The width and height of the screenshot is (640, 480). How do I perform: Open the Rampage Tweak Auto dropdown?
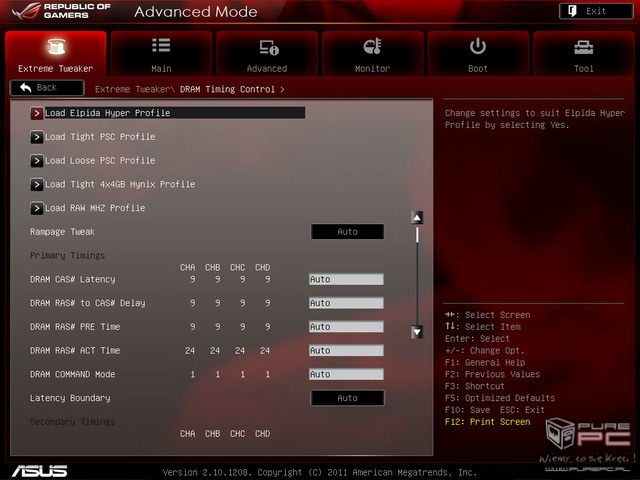[347, 232]
